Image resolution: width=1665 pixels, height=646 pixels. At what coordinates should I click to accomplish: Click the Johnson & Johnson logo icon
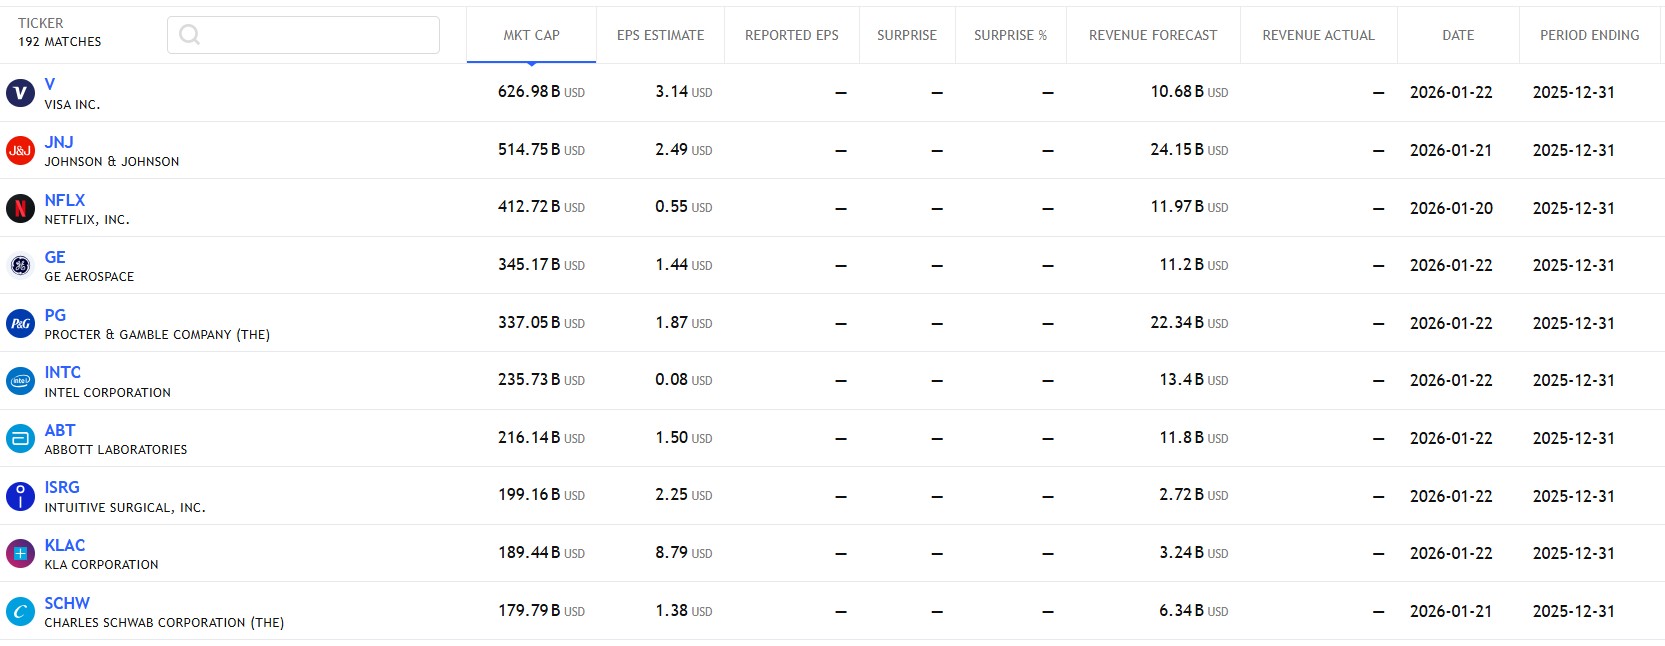coord(20,151)
